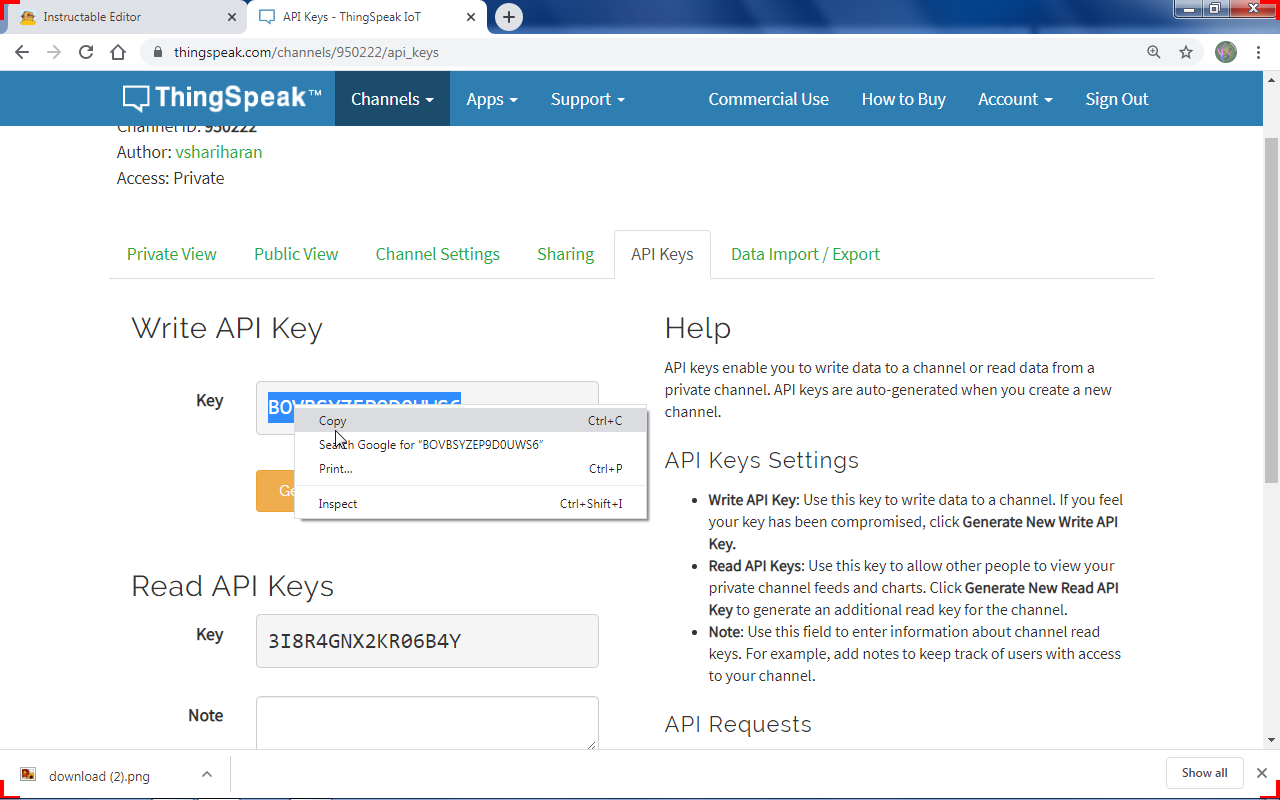
Task: Choose Copy from the context menu
Action: (471, 421)
